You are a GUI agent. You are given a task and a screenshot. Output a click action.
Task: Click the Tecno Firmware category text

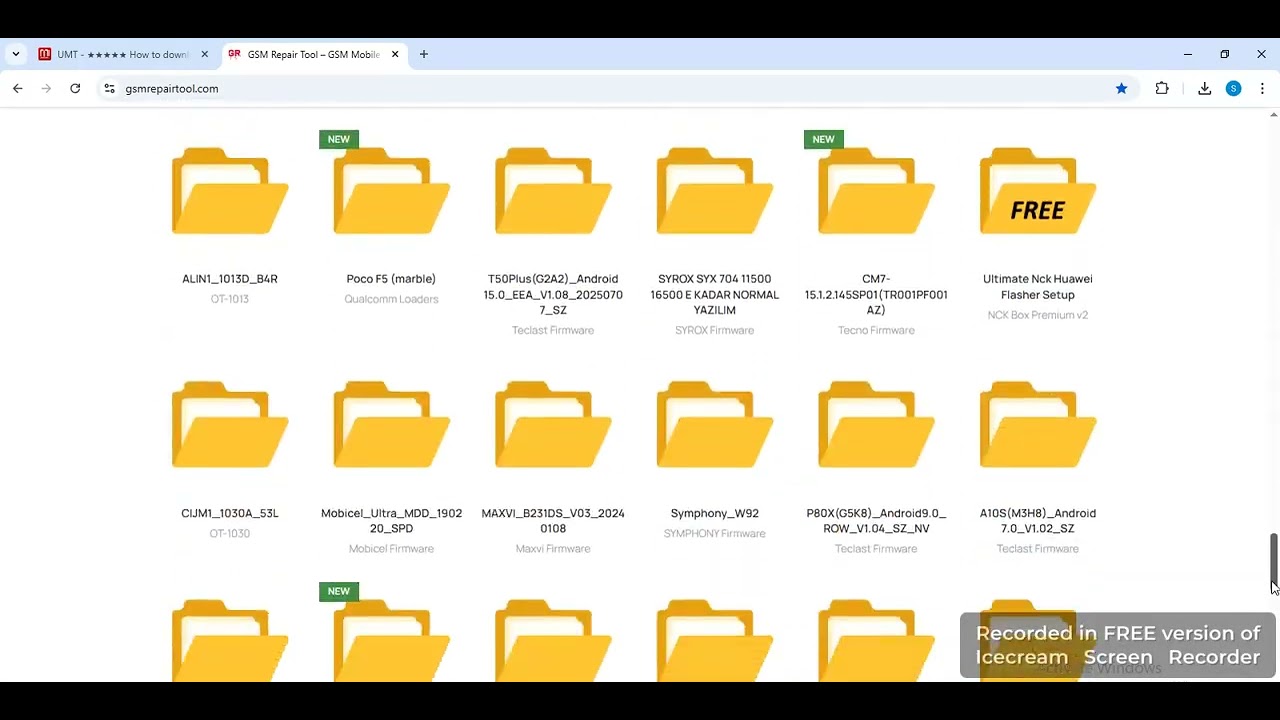[876, 330]
